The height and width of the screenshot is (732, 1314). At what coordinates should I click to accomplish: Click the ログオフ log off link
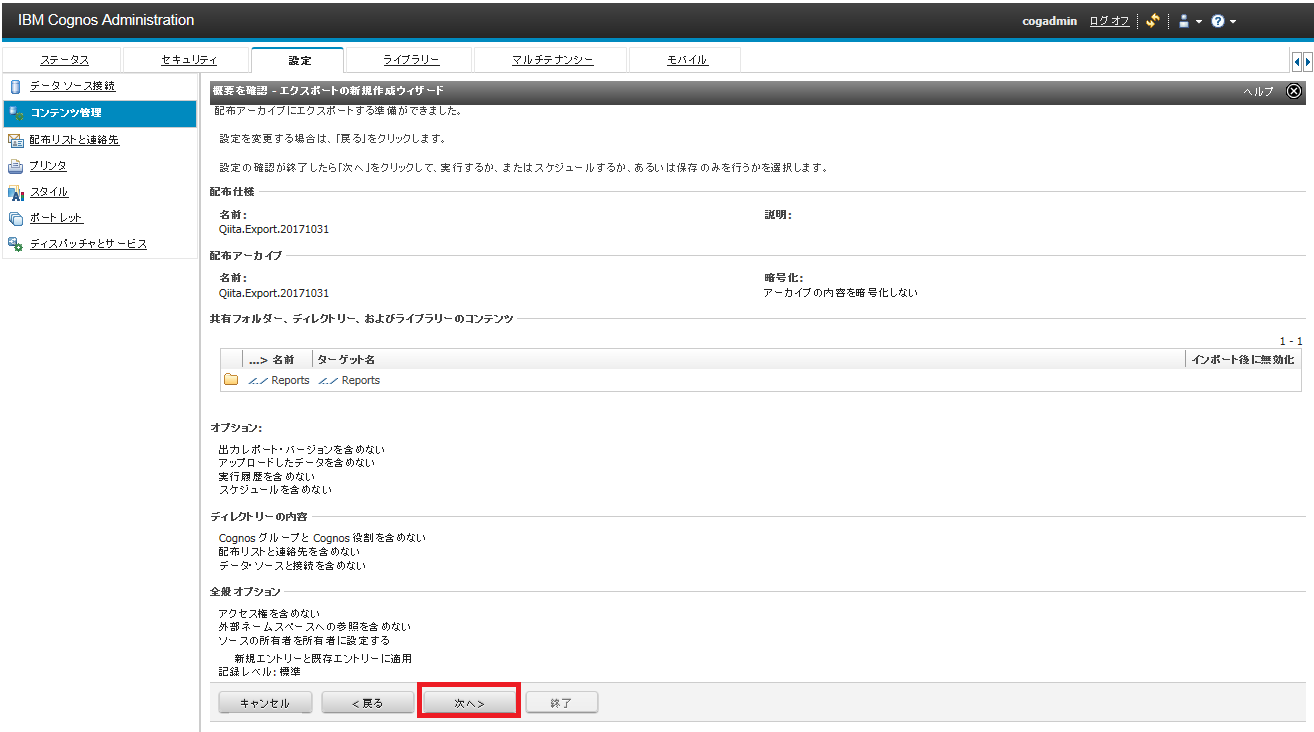[1110, 21]
